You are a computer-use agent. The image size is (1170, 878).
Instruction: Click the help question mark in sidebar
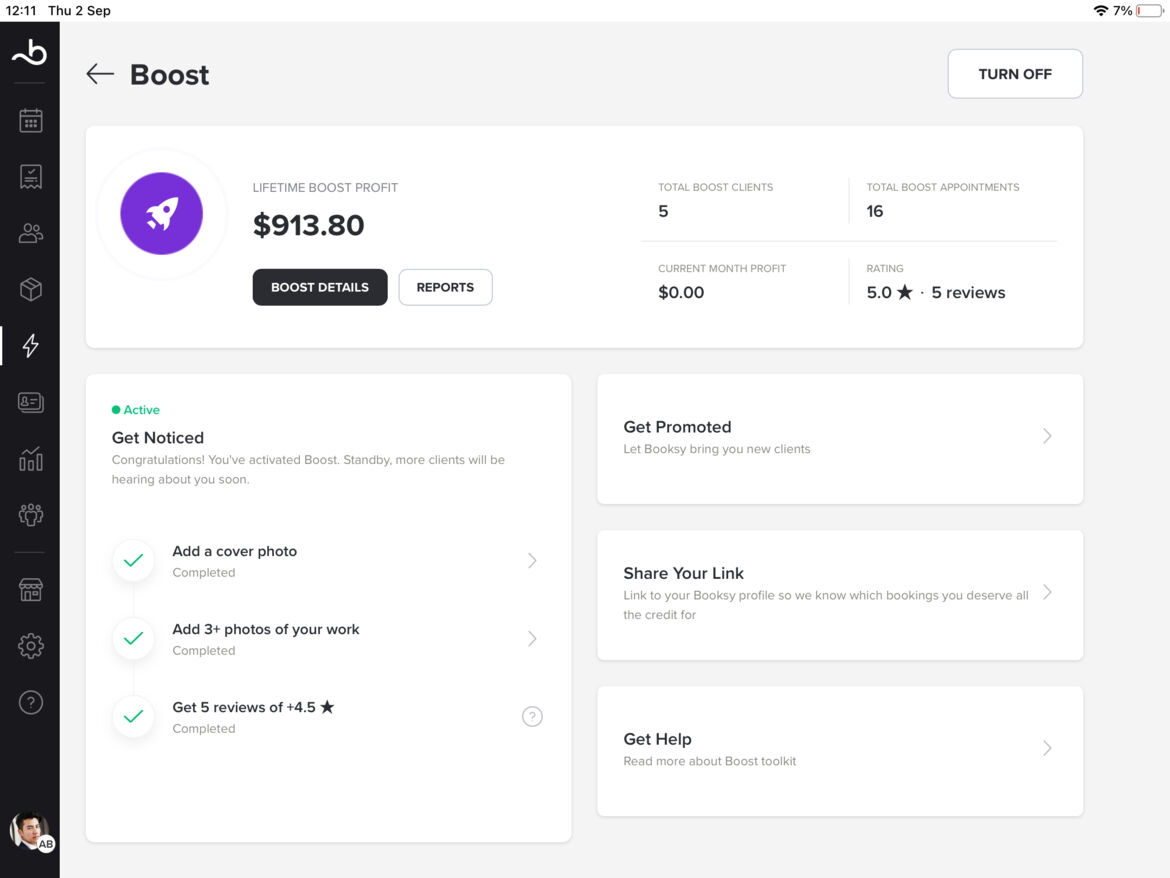31,702
